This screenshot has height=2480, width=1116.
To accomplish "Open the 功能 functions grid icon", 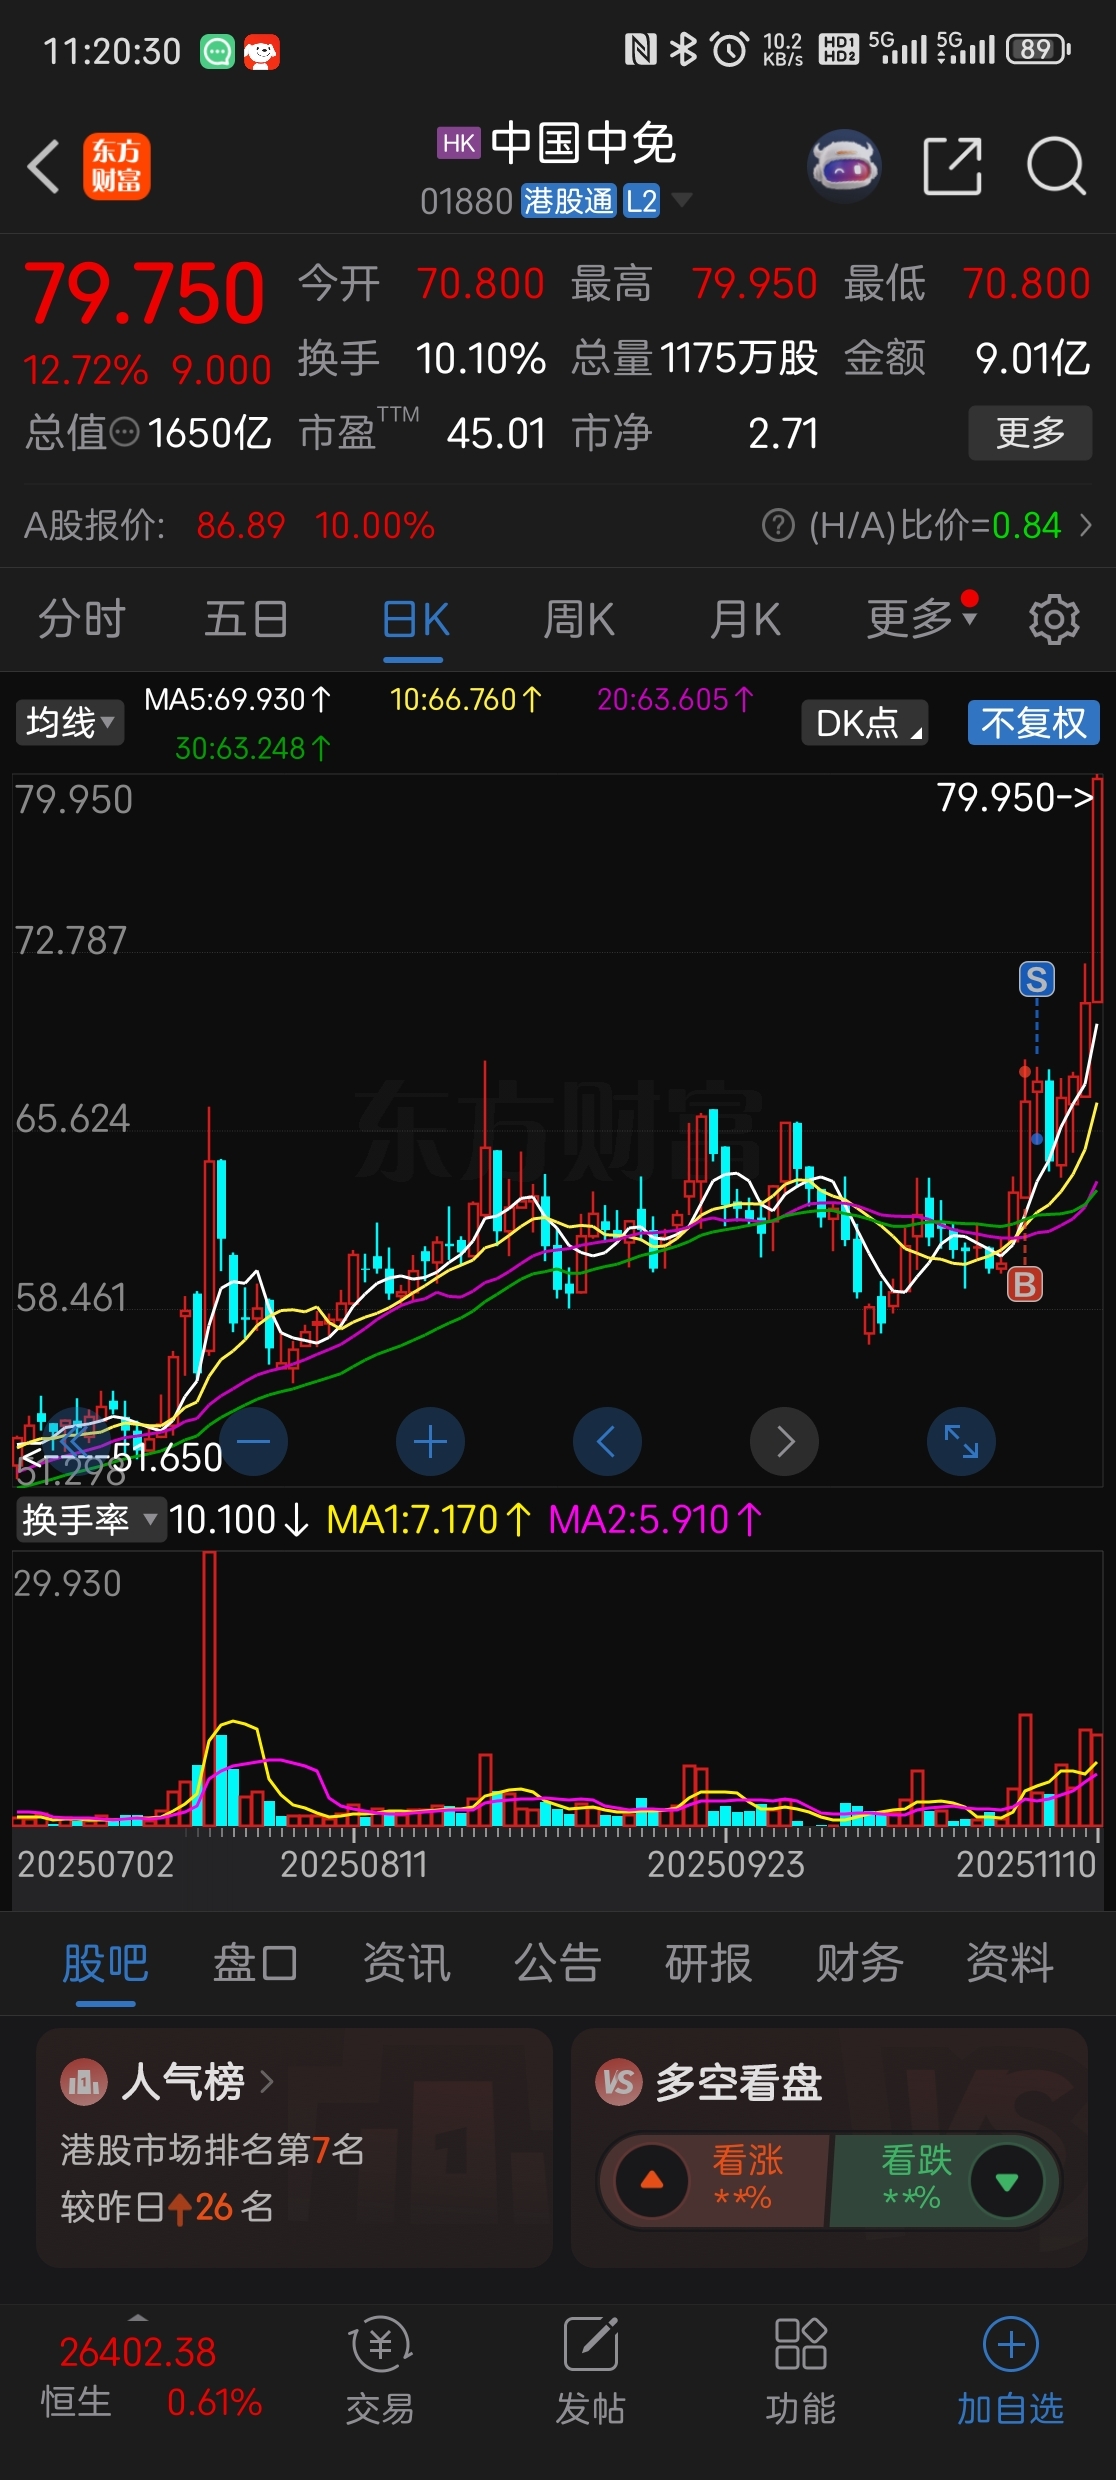I will click(x=801, y=2345).
